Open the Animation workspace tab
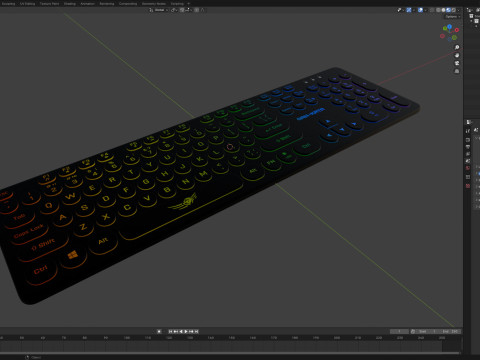This screenshot has height=360, width=480. tap(87, 4)
